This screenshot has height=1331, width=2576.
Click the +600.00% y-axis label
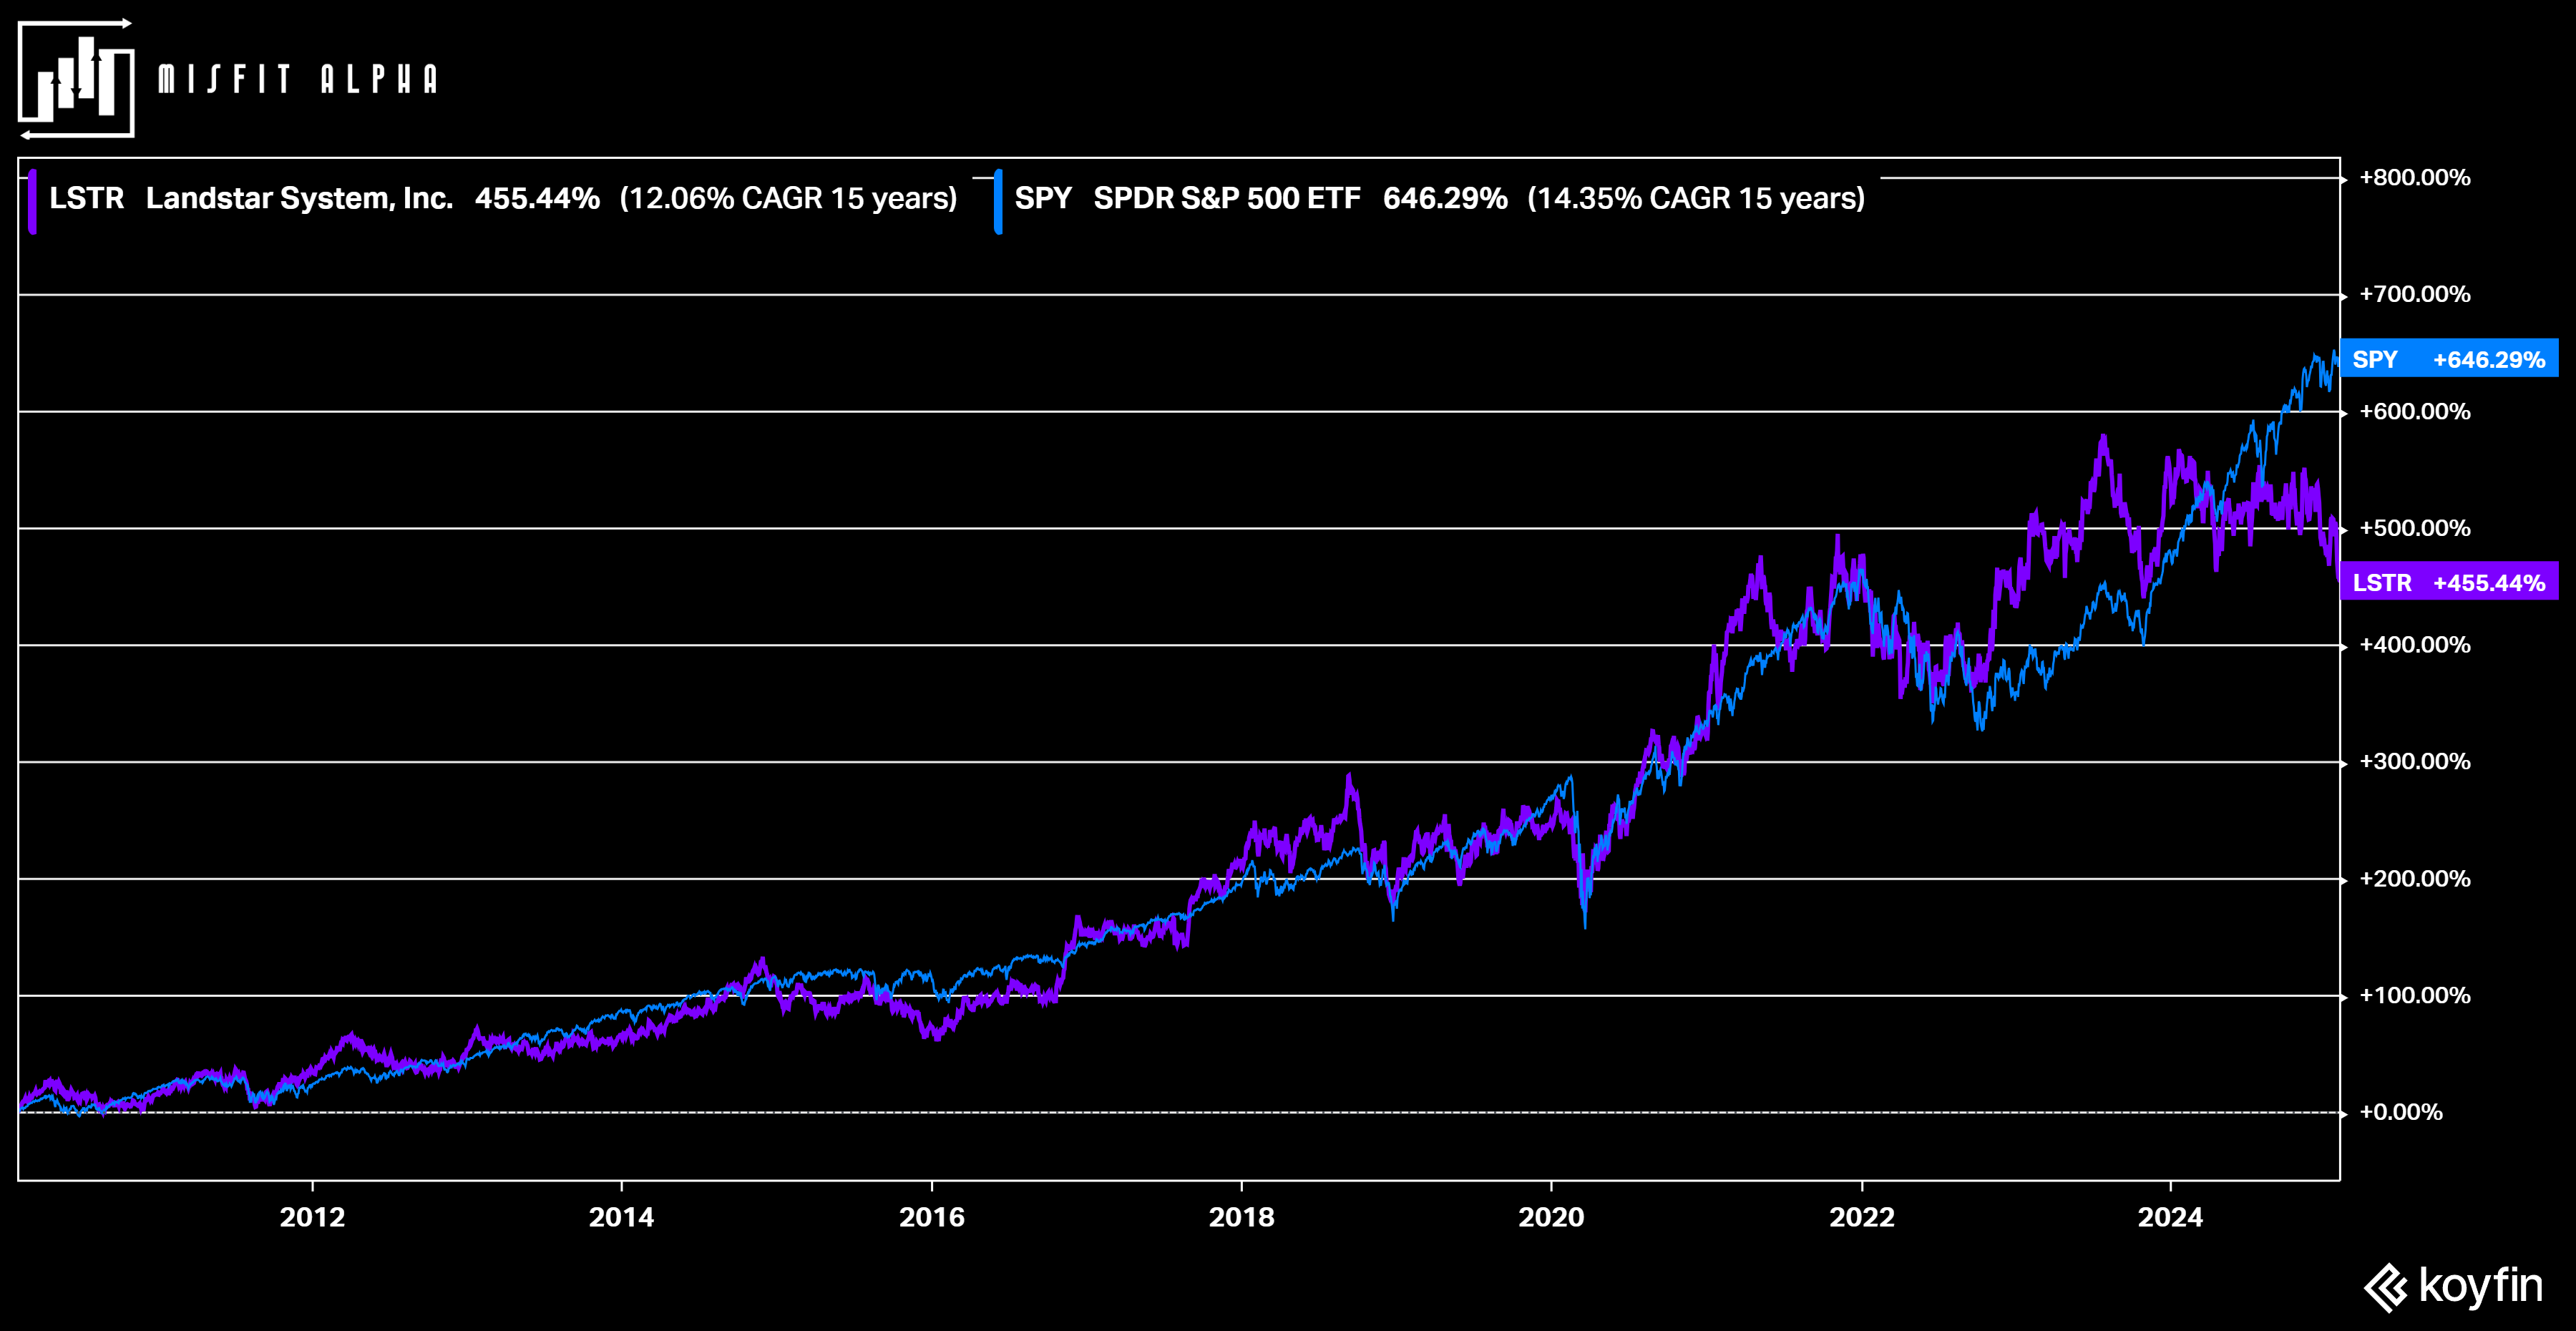[x=2414, y=411]
